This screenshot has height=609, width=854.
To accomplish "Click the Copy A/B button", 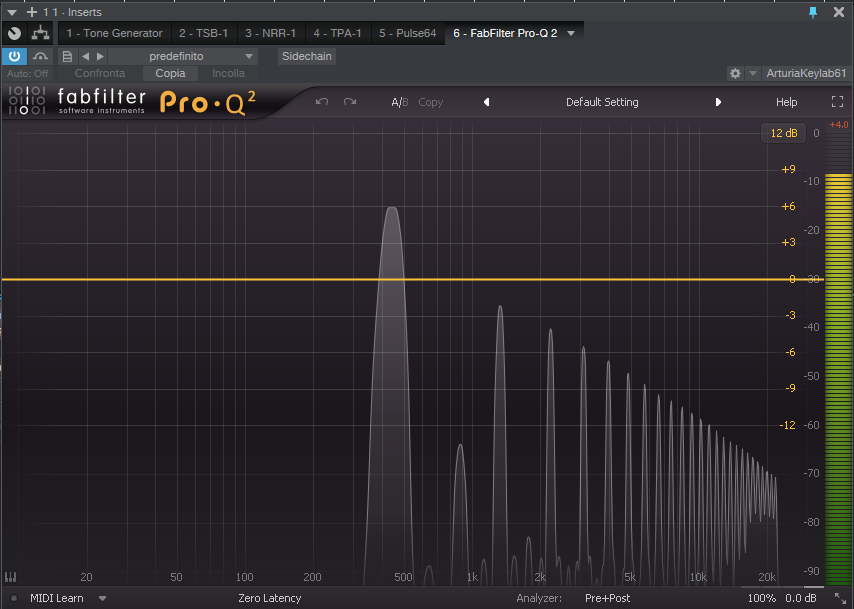I will (431, 102).
